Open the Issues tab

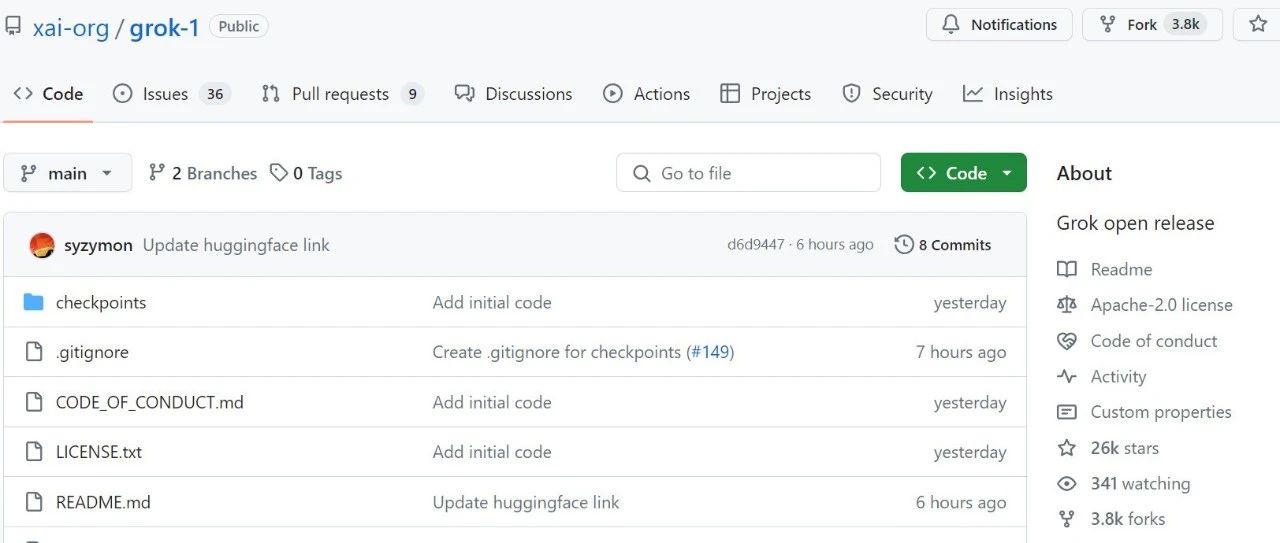coord(172,94)
